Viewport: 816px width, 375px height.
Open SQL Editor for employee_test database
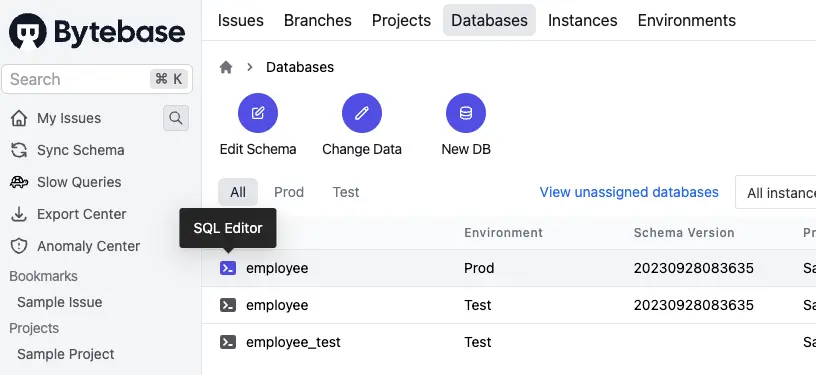(228, 342)
